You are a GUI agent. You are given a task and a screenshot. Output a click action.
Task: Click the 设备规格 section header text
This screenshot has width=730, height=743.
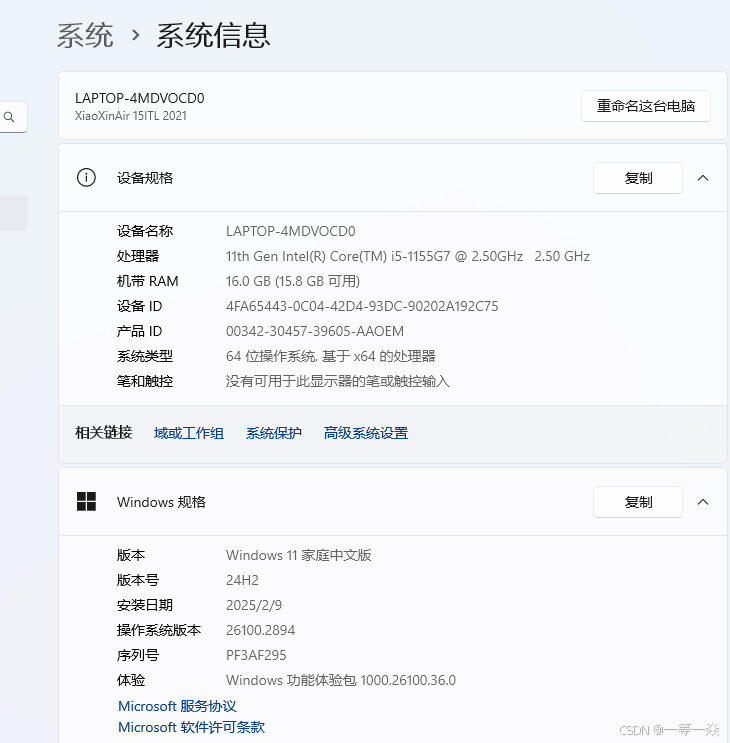[145, 178]
